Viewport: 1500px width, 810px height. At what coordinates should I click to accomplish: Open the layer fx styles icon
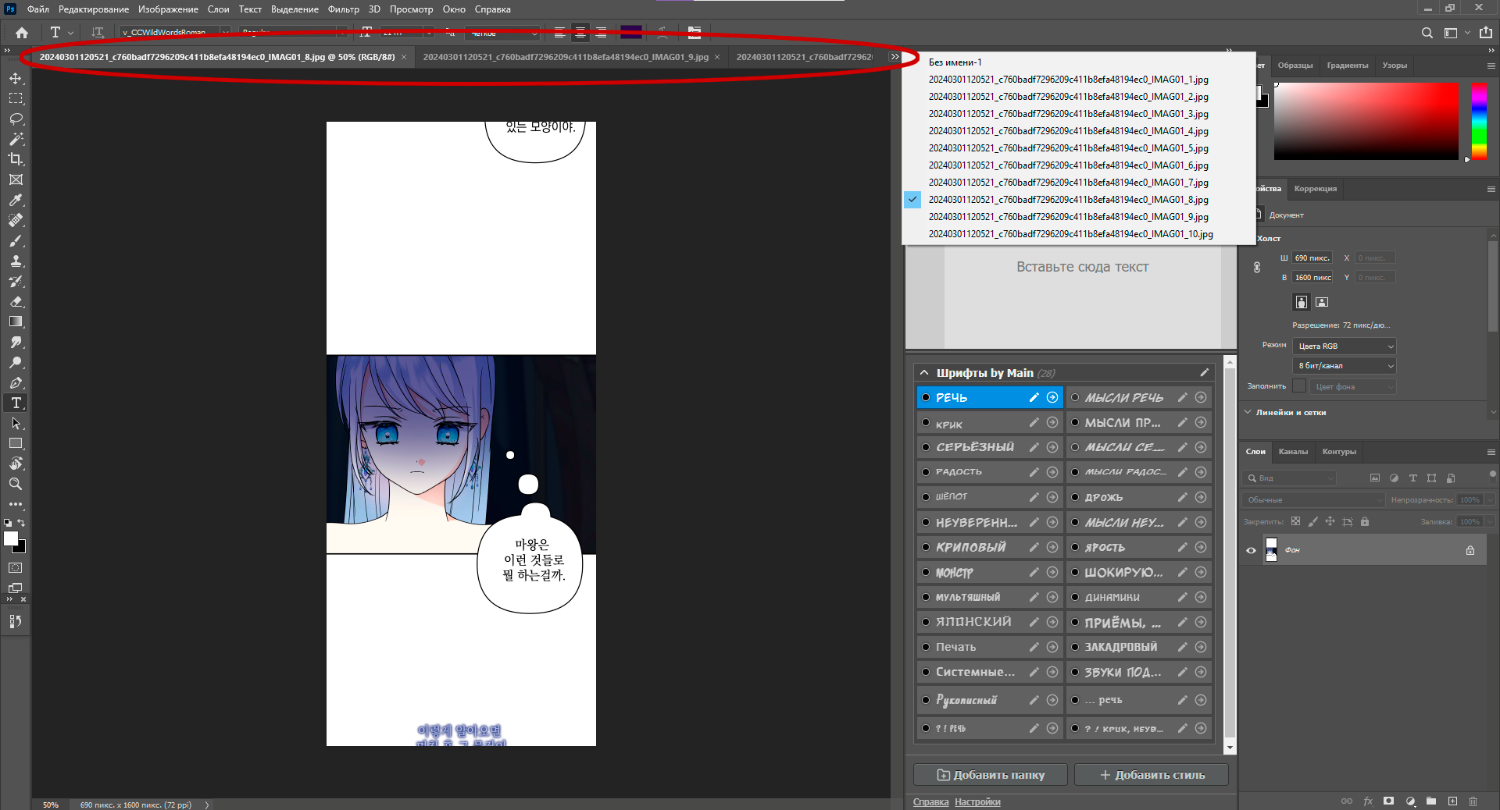pos(1368,801)
